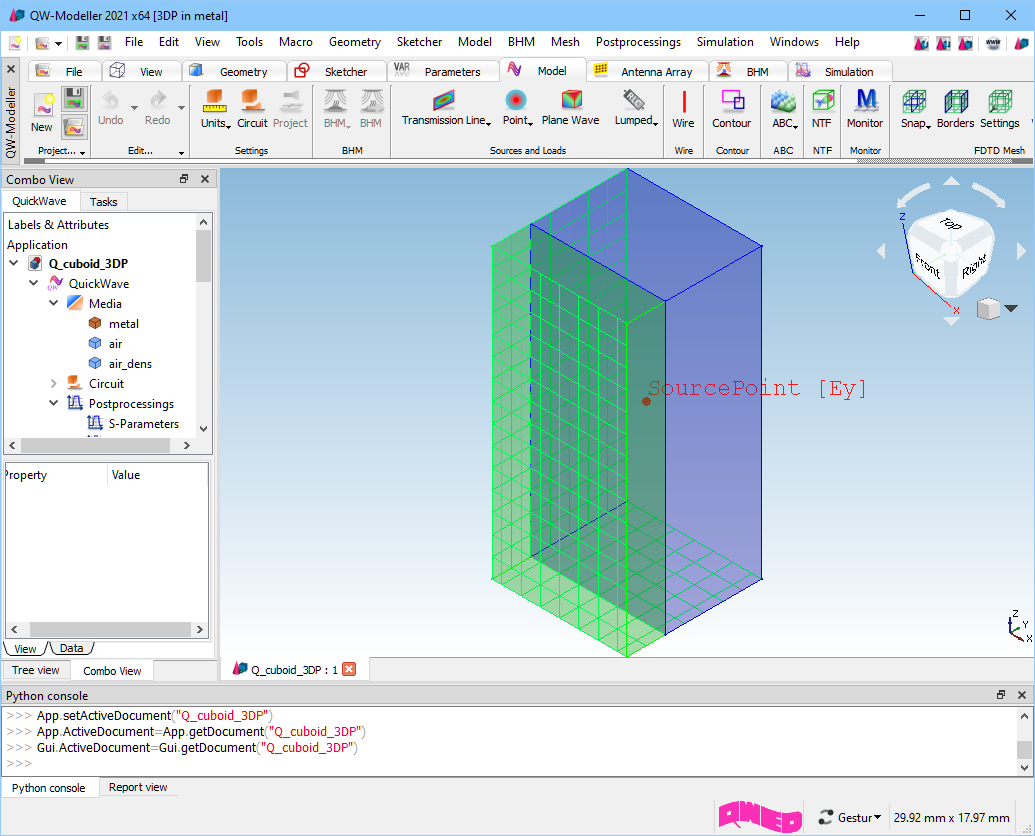Click the Python console vertical scrollbar
This screenshot has width=1035, height=836.
point(1024,742)
